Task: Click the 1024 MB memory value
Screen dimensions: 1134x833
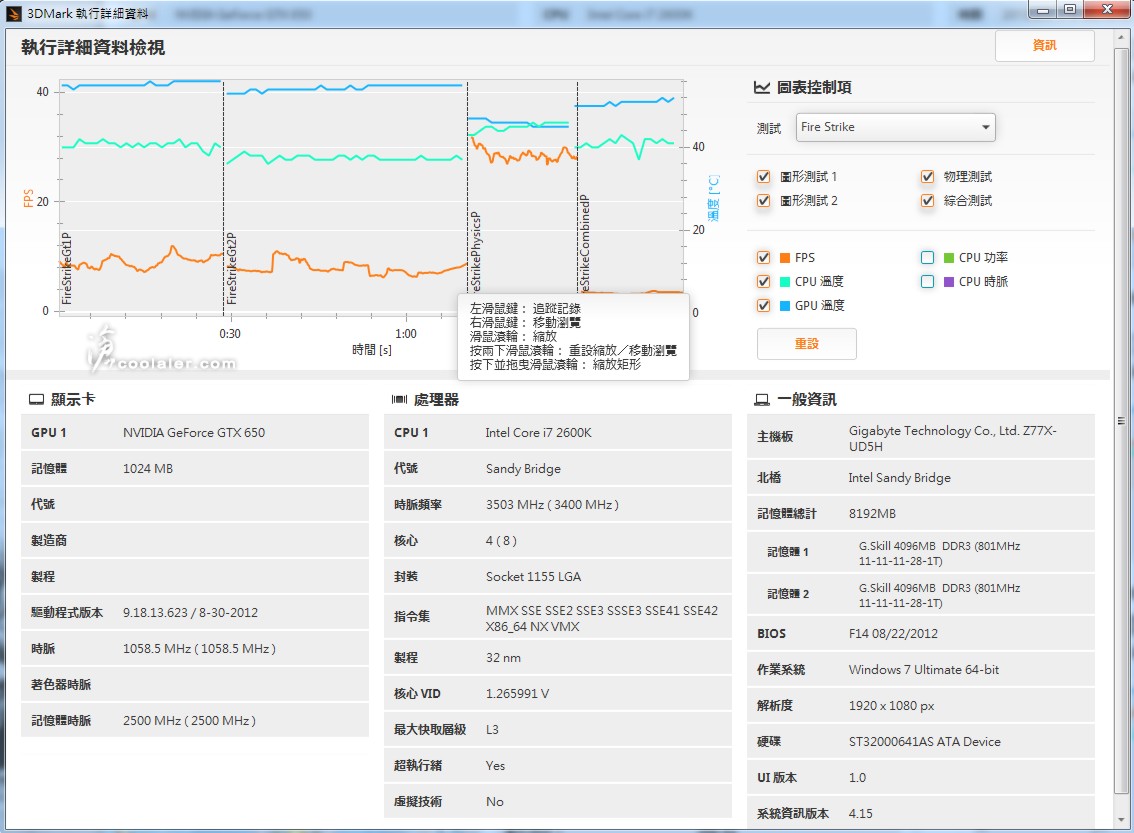Action: tap(148, 469)
